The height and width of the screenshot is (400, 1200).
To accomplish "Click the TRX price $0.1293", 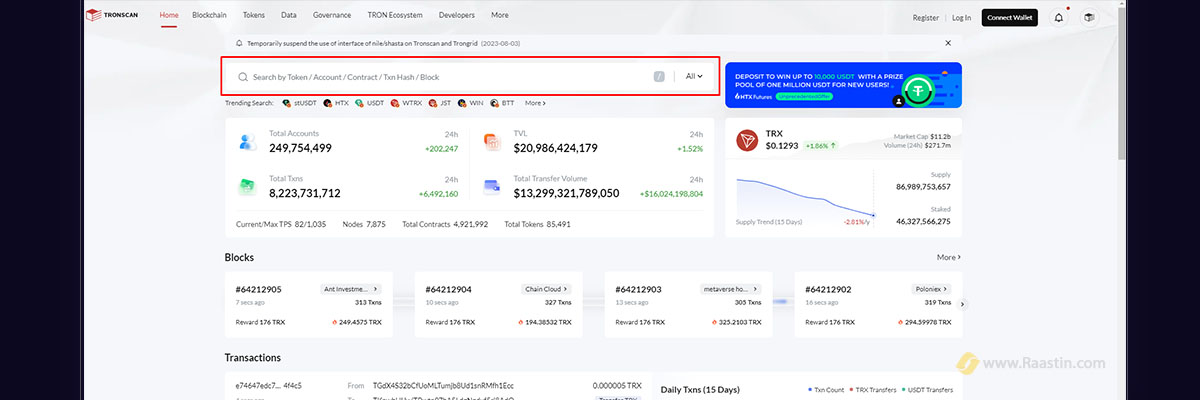I will click(782, 146).
